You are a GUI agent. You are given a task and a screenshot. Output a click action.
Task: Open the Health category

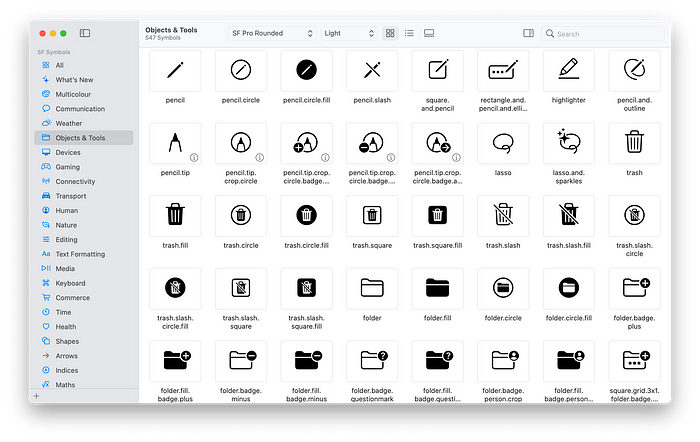coord(84,327)
